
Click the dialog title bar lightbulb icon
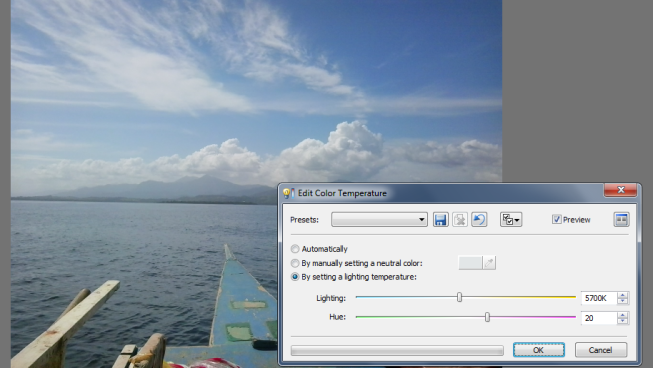tap(289, 193)
